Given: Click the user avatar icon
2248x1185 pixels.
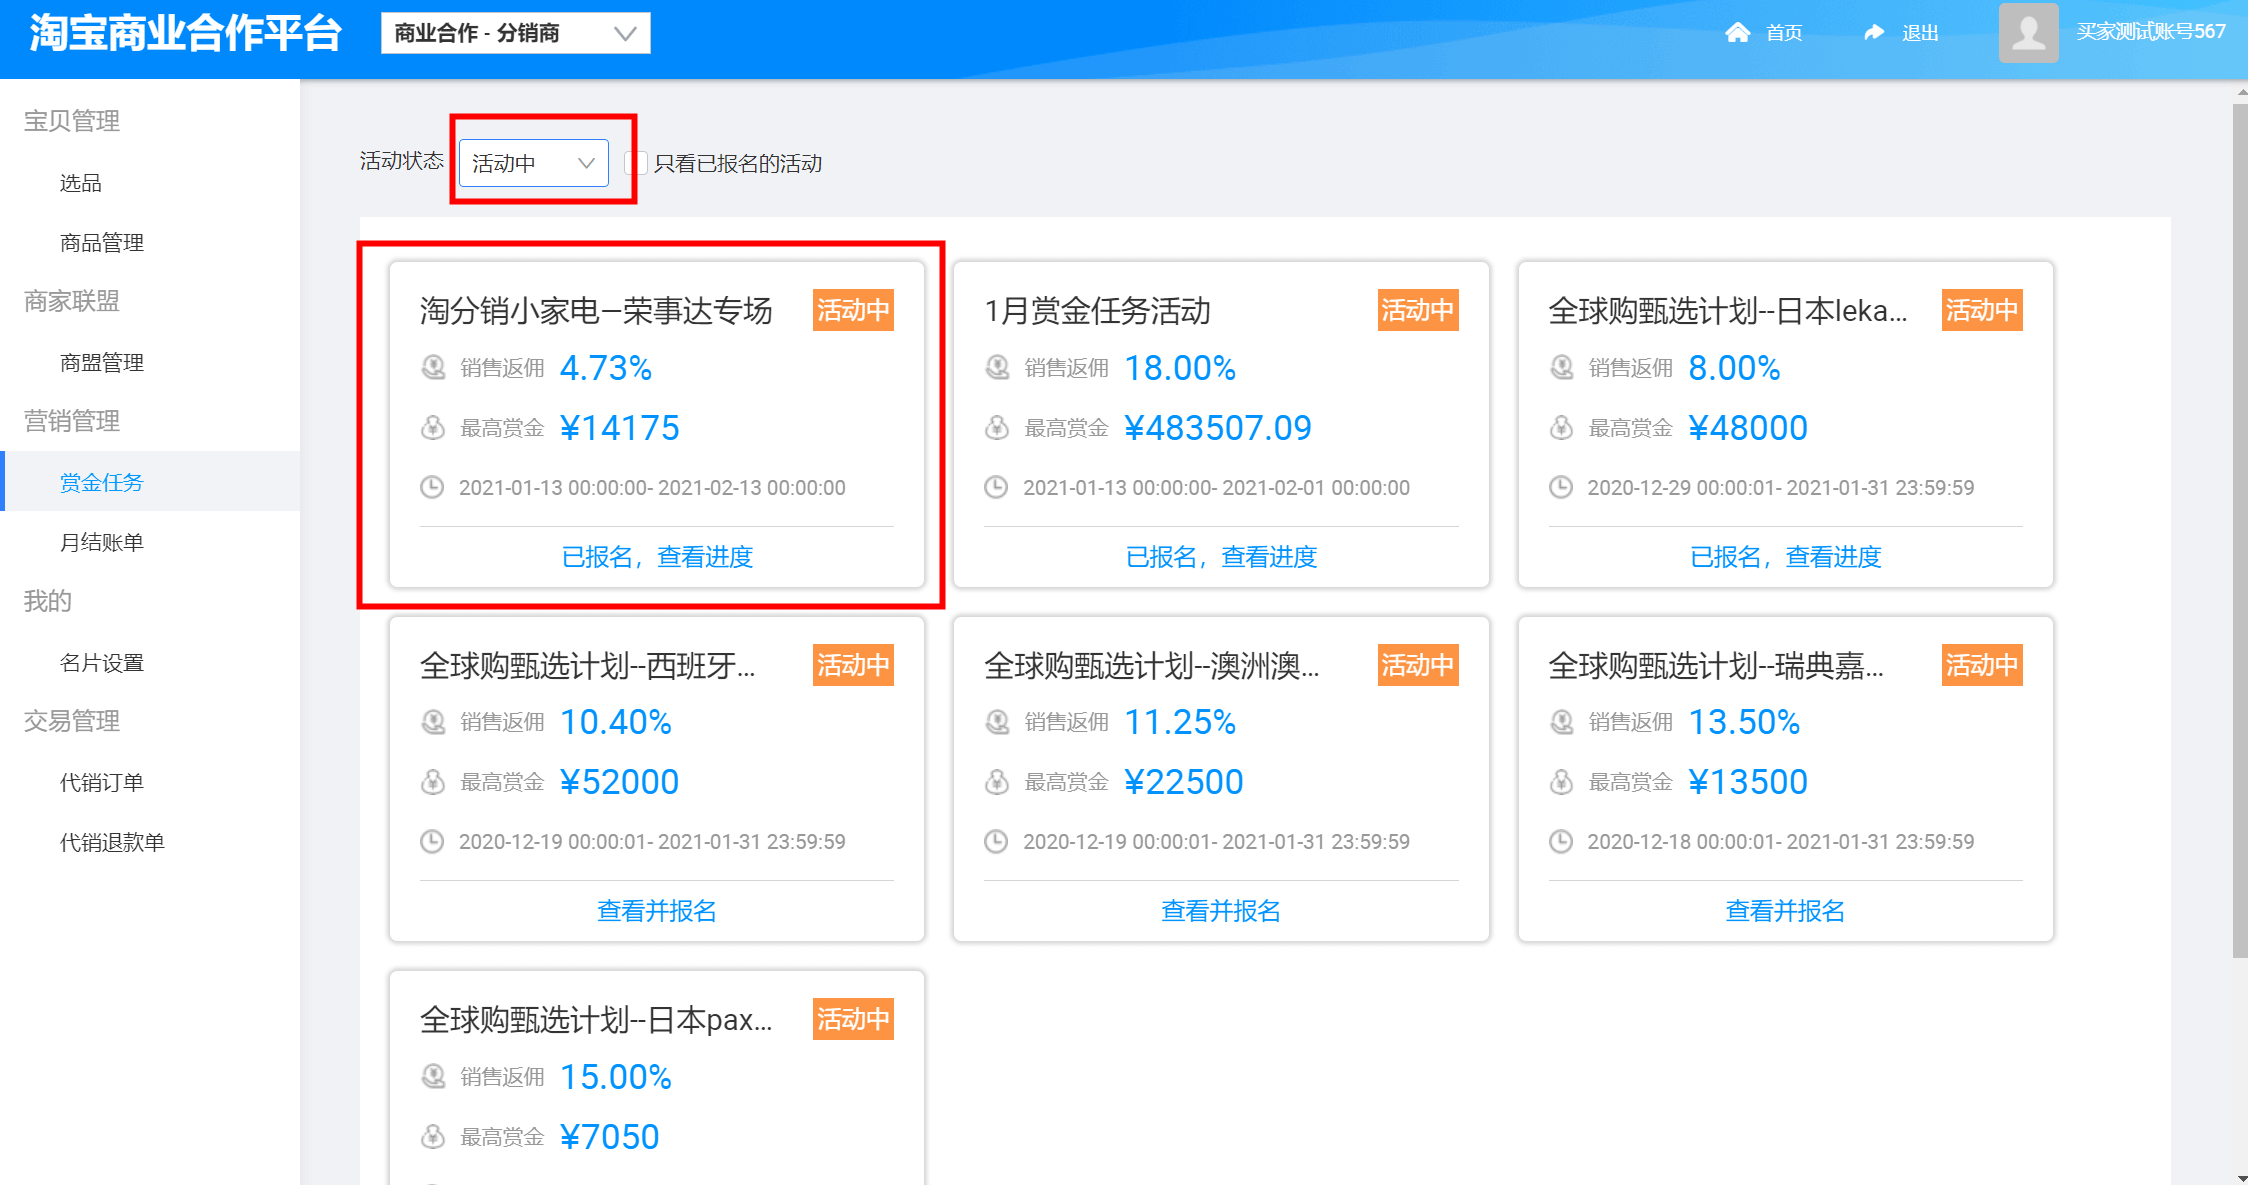Looking at the screenshot, I should tap(2027, 33).
